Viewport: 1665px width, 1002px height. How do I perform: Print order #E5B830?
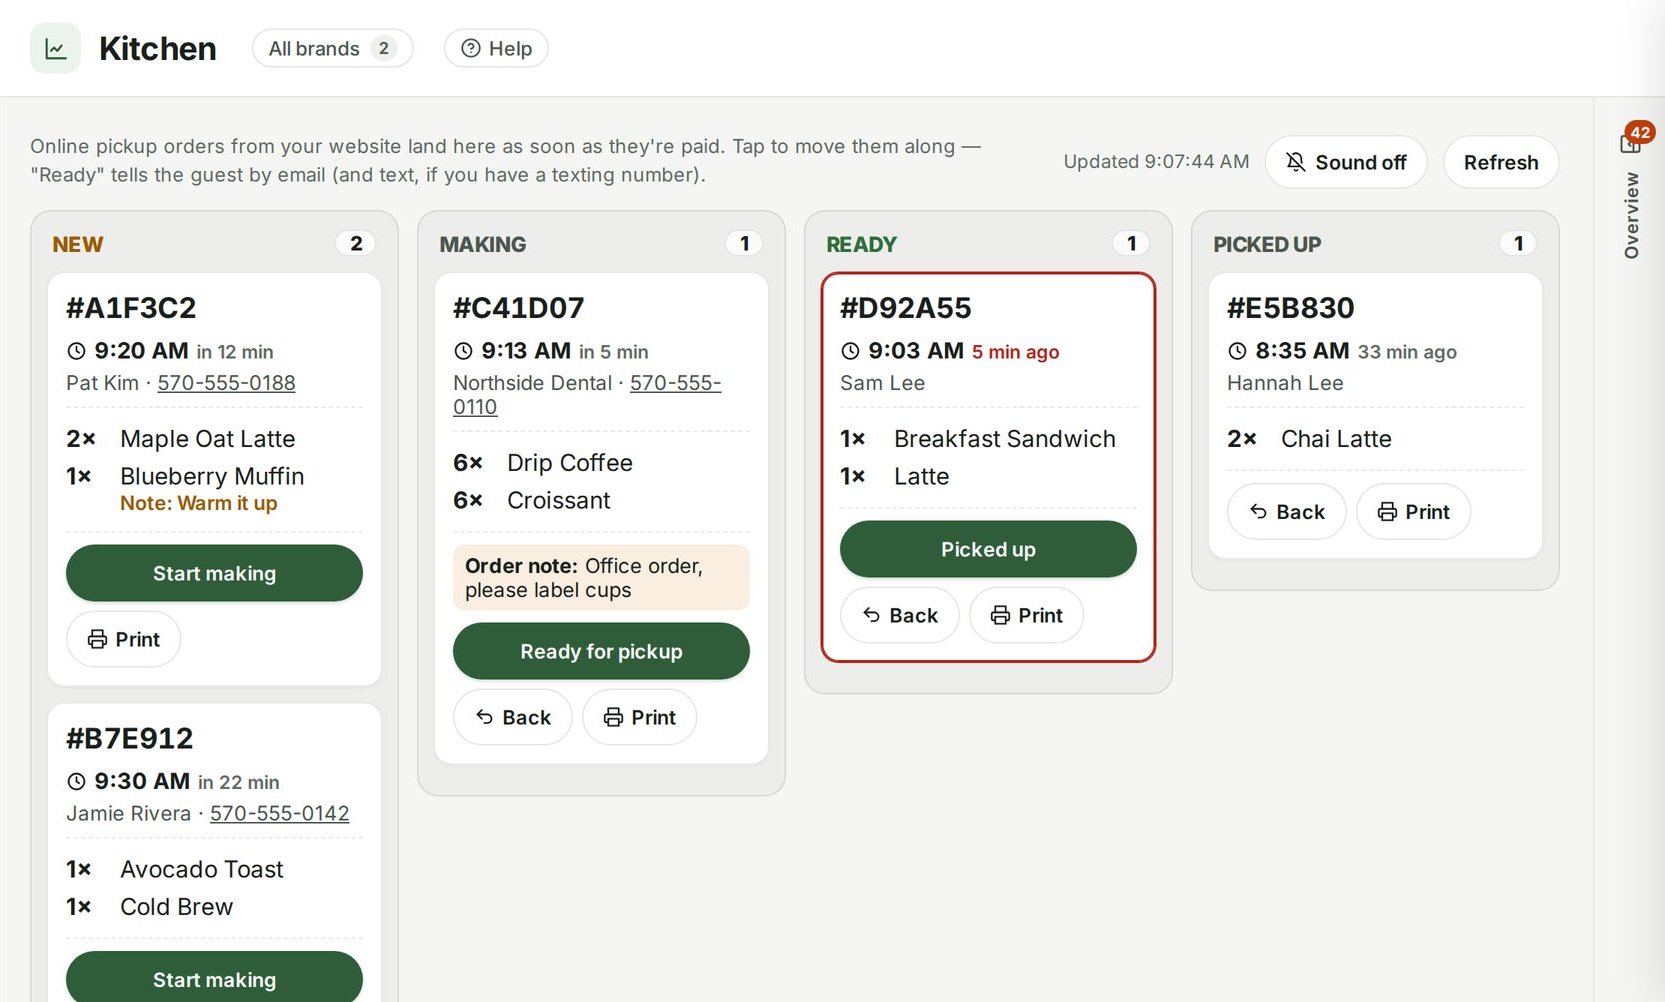[x=1413, y=512]
